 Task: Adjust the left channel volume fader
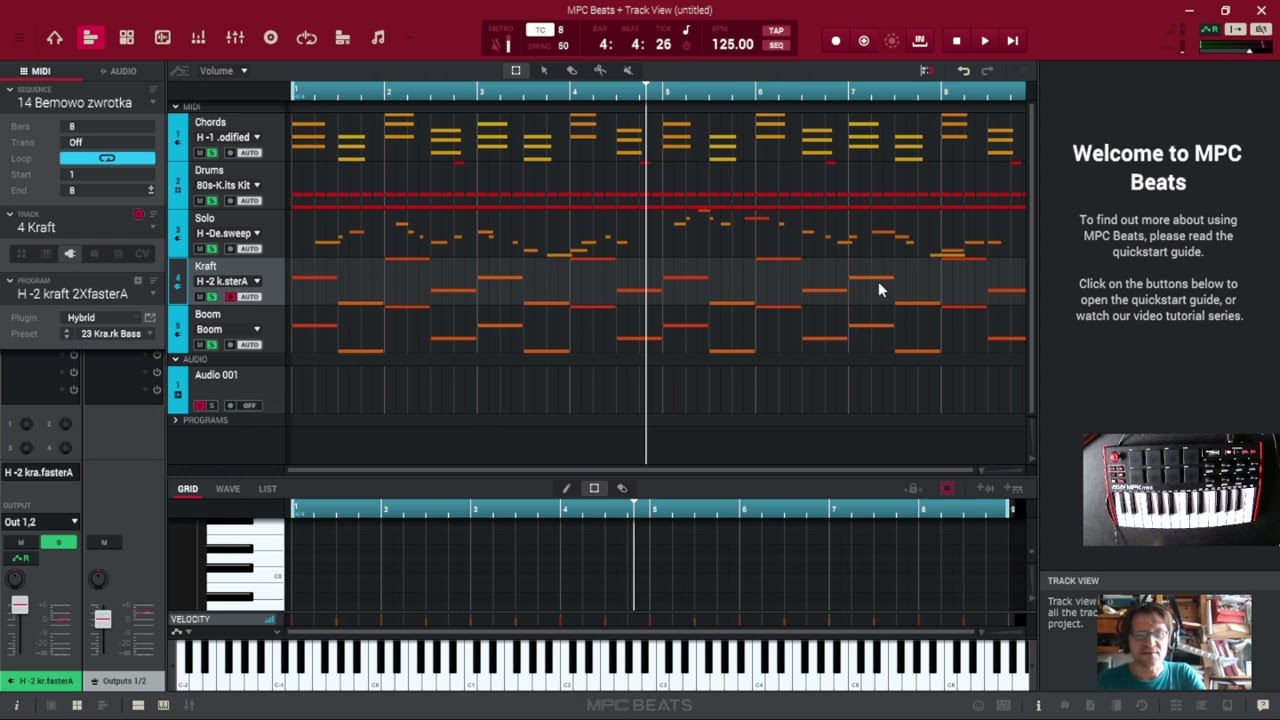coord(19,605)
